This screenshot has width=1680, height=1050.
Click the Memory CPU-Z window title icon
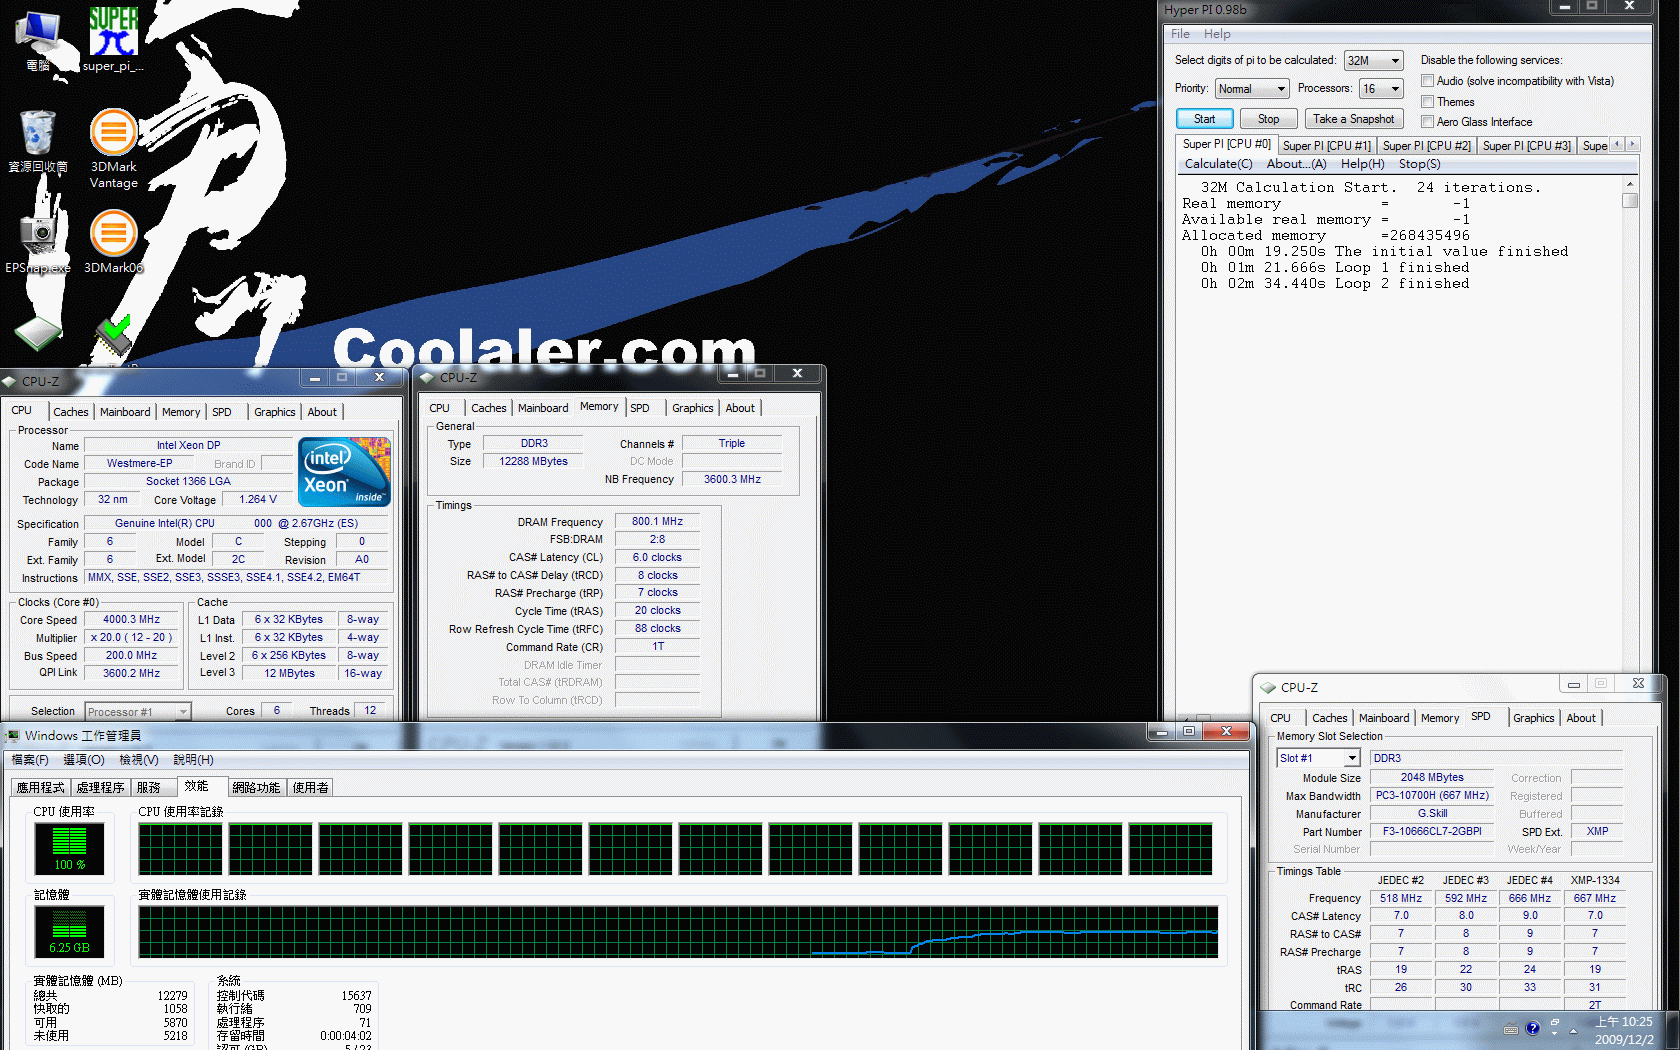[427, 377]
